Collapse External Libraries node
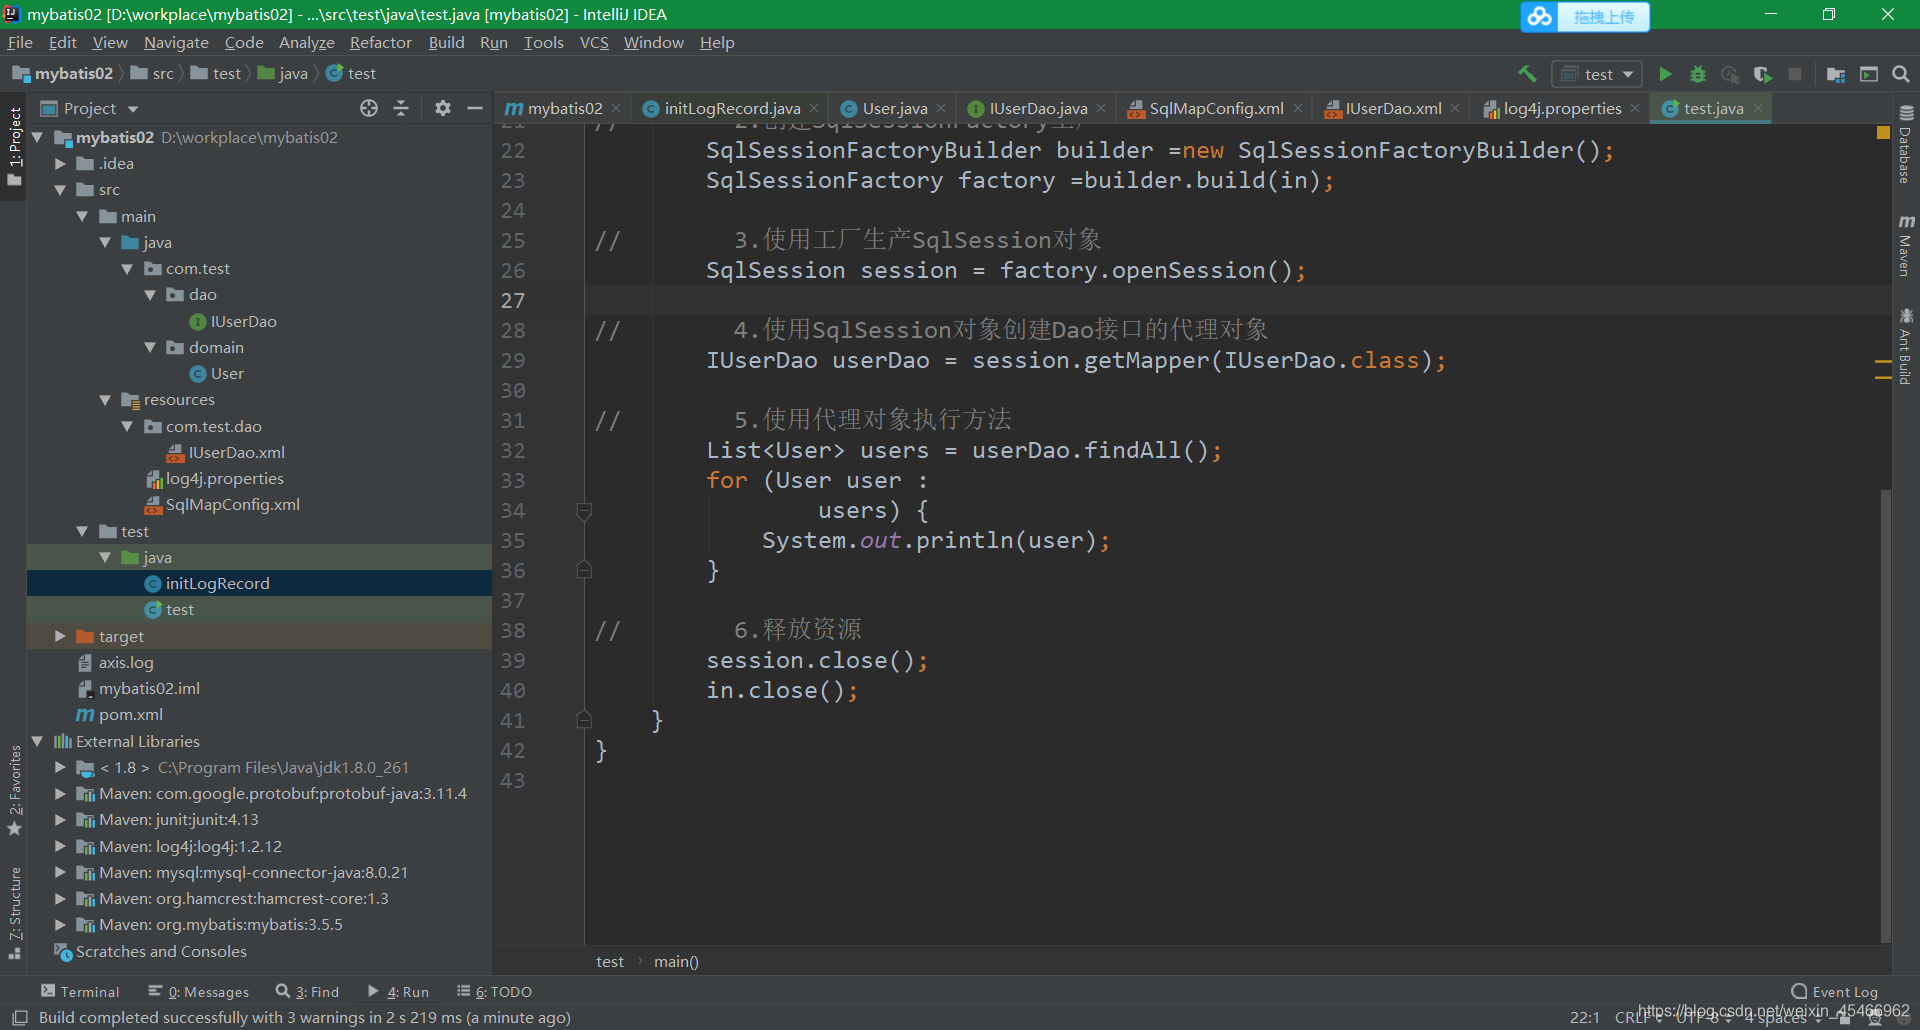1920x1030 pixels. pos(38,741)
